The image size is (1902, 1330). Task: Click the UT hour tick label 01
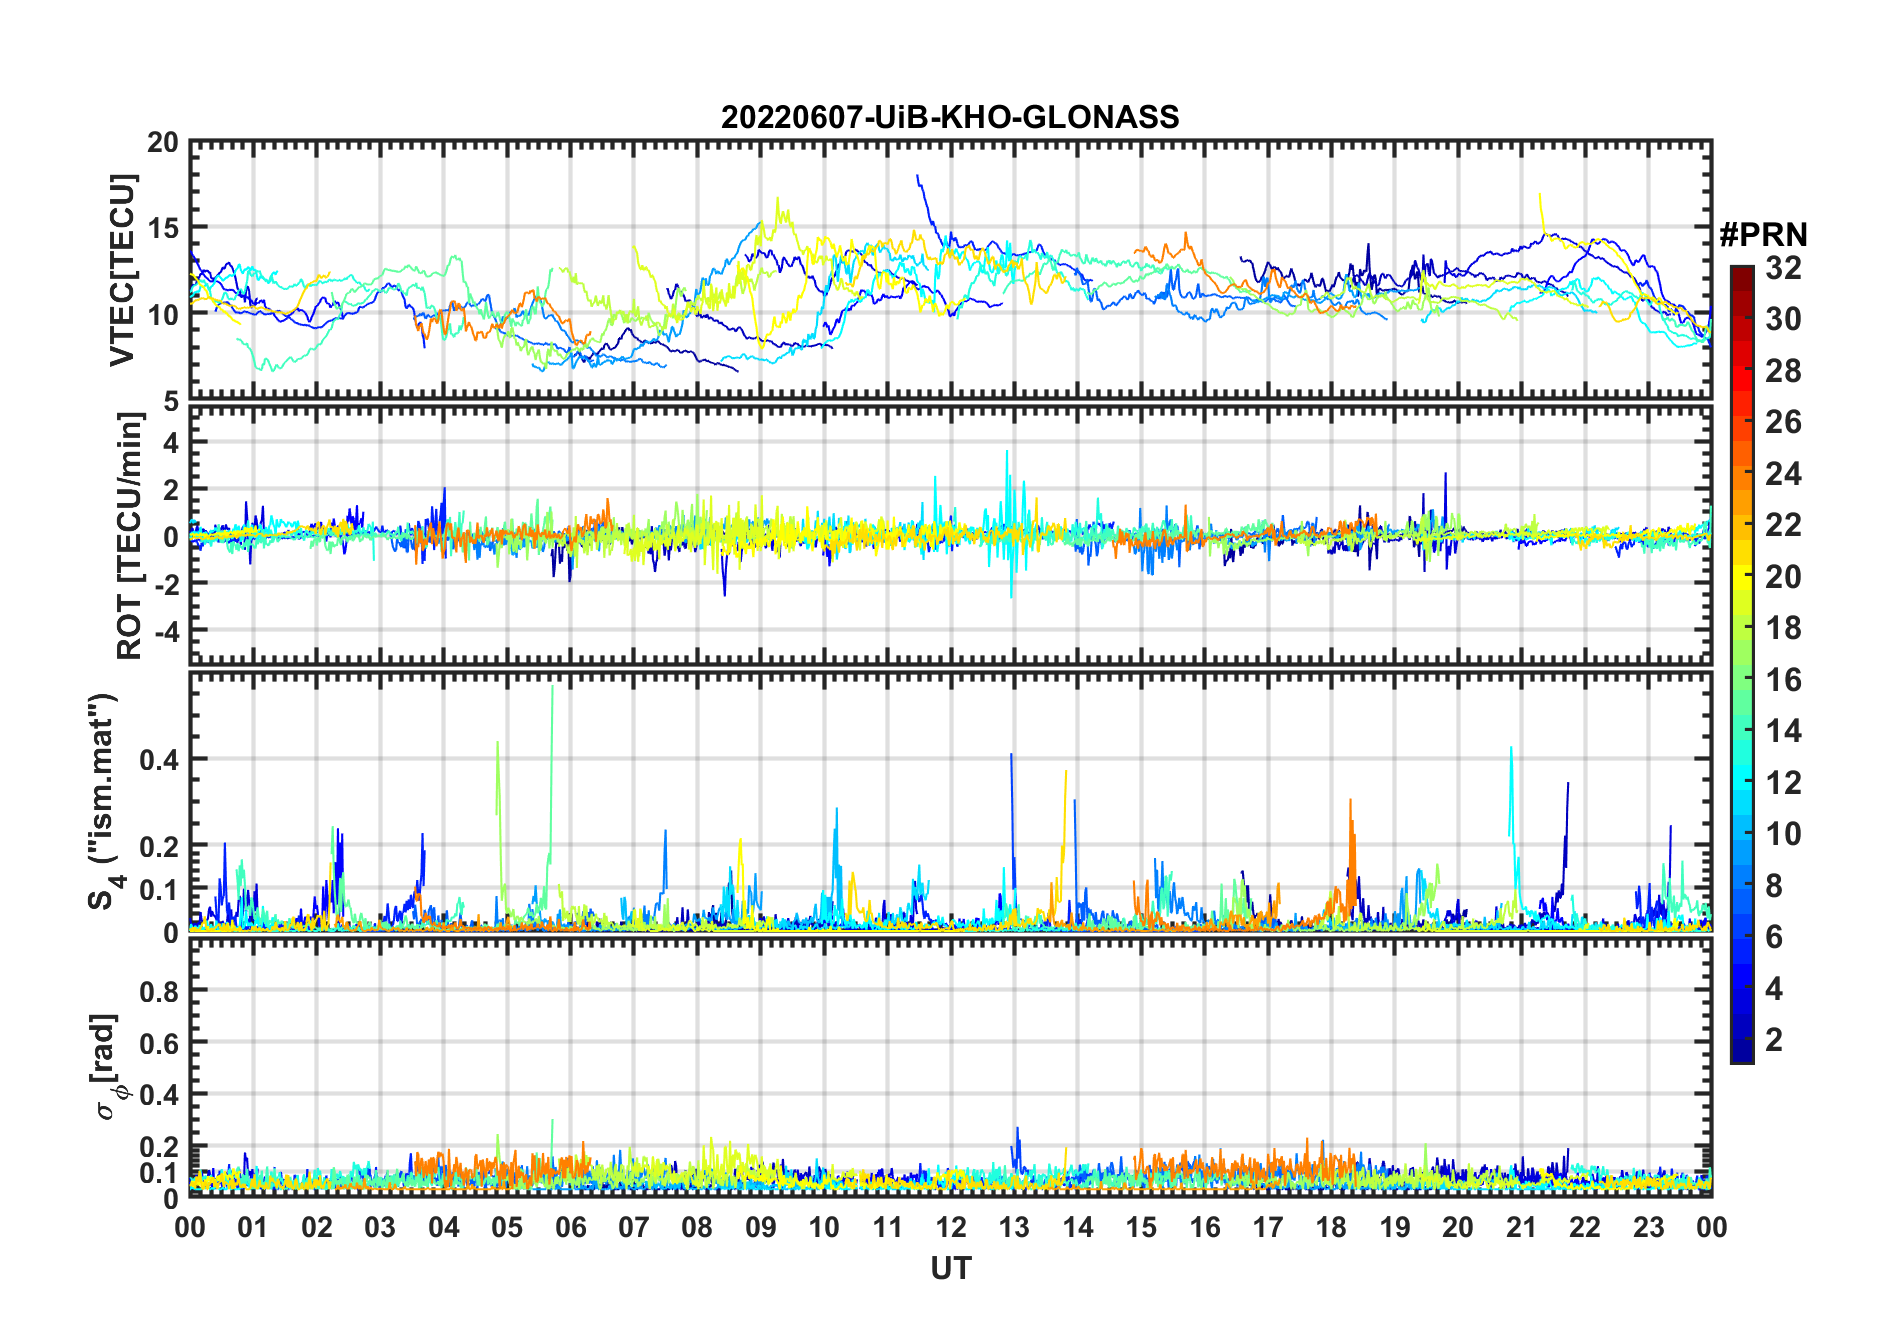pos(253,1227)
